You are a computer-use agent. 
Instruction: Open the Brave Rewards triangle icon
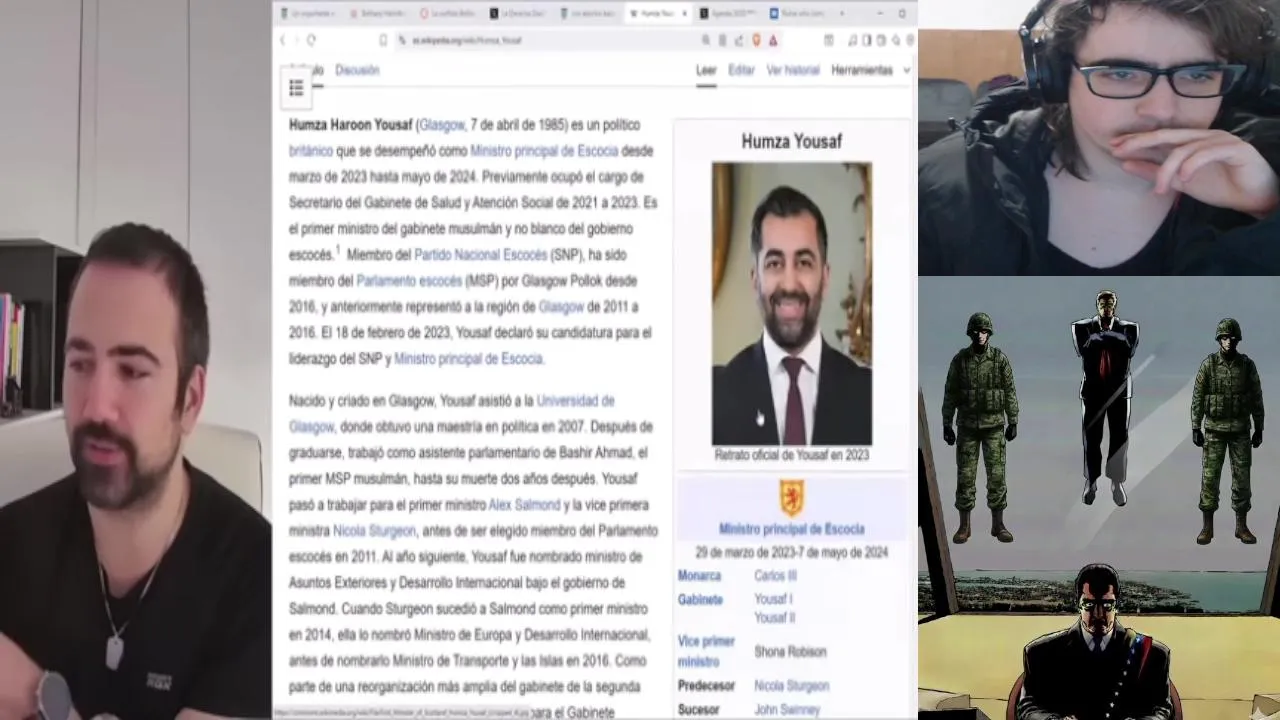773,40
